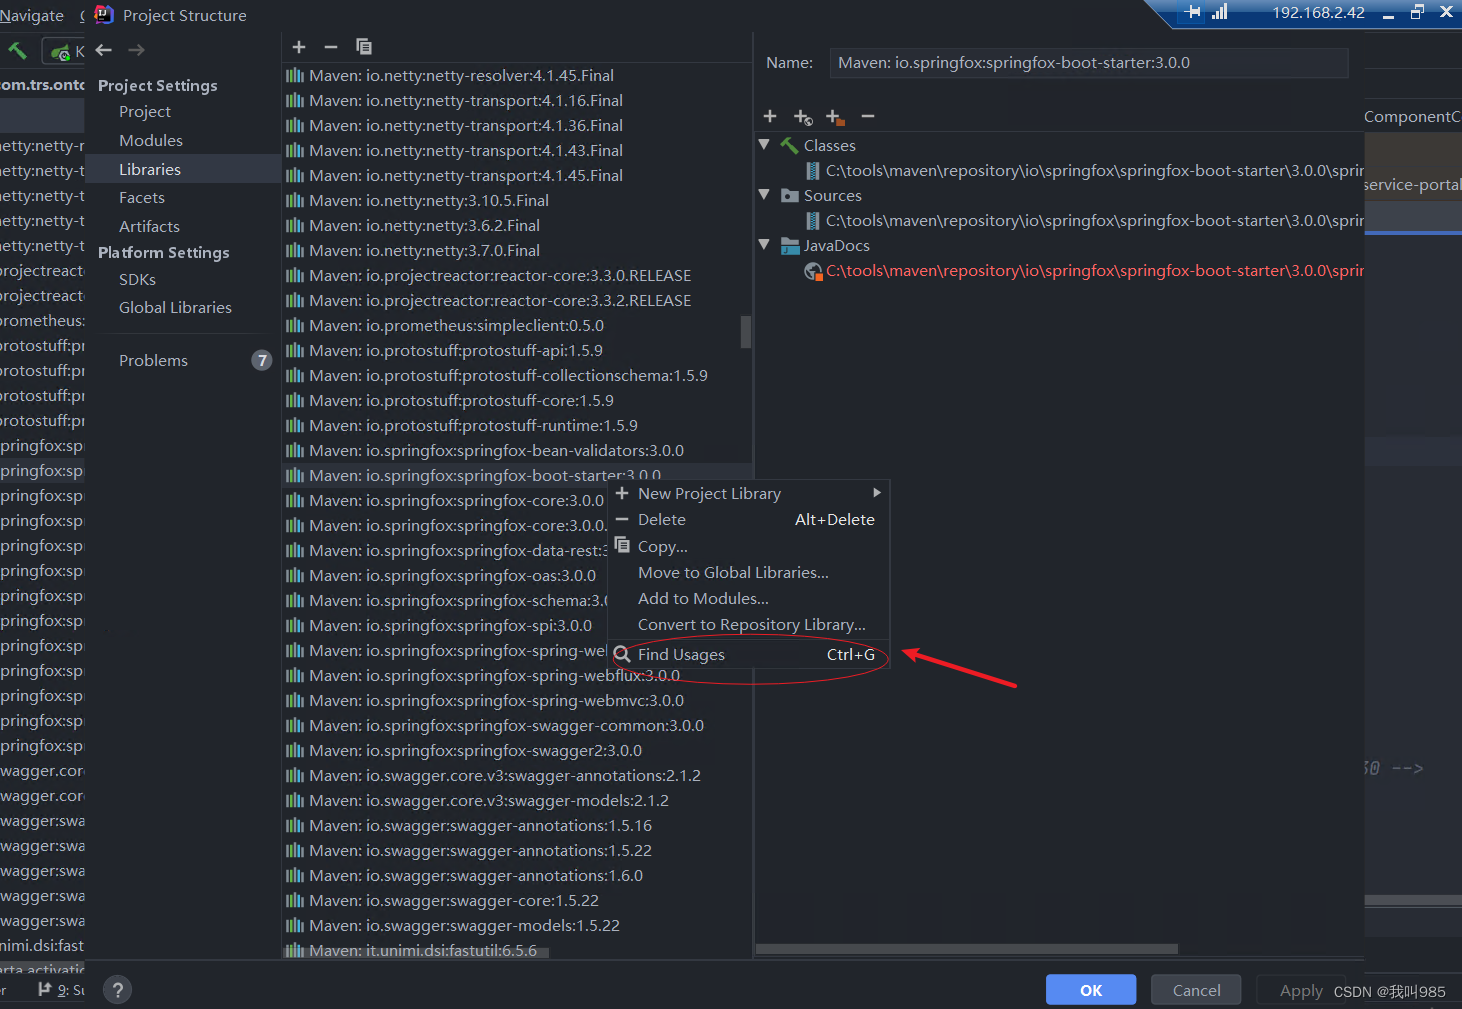Select library io.prometheus:simpleclient:0.5.0

pos(517,326)
